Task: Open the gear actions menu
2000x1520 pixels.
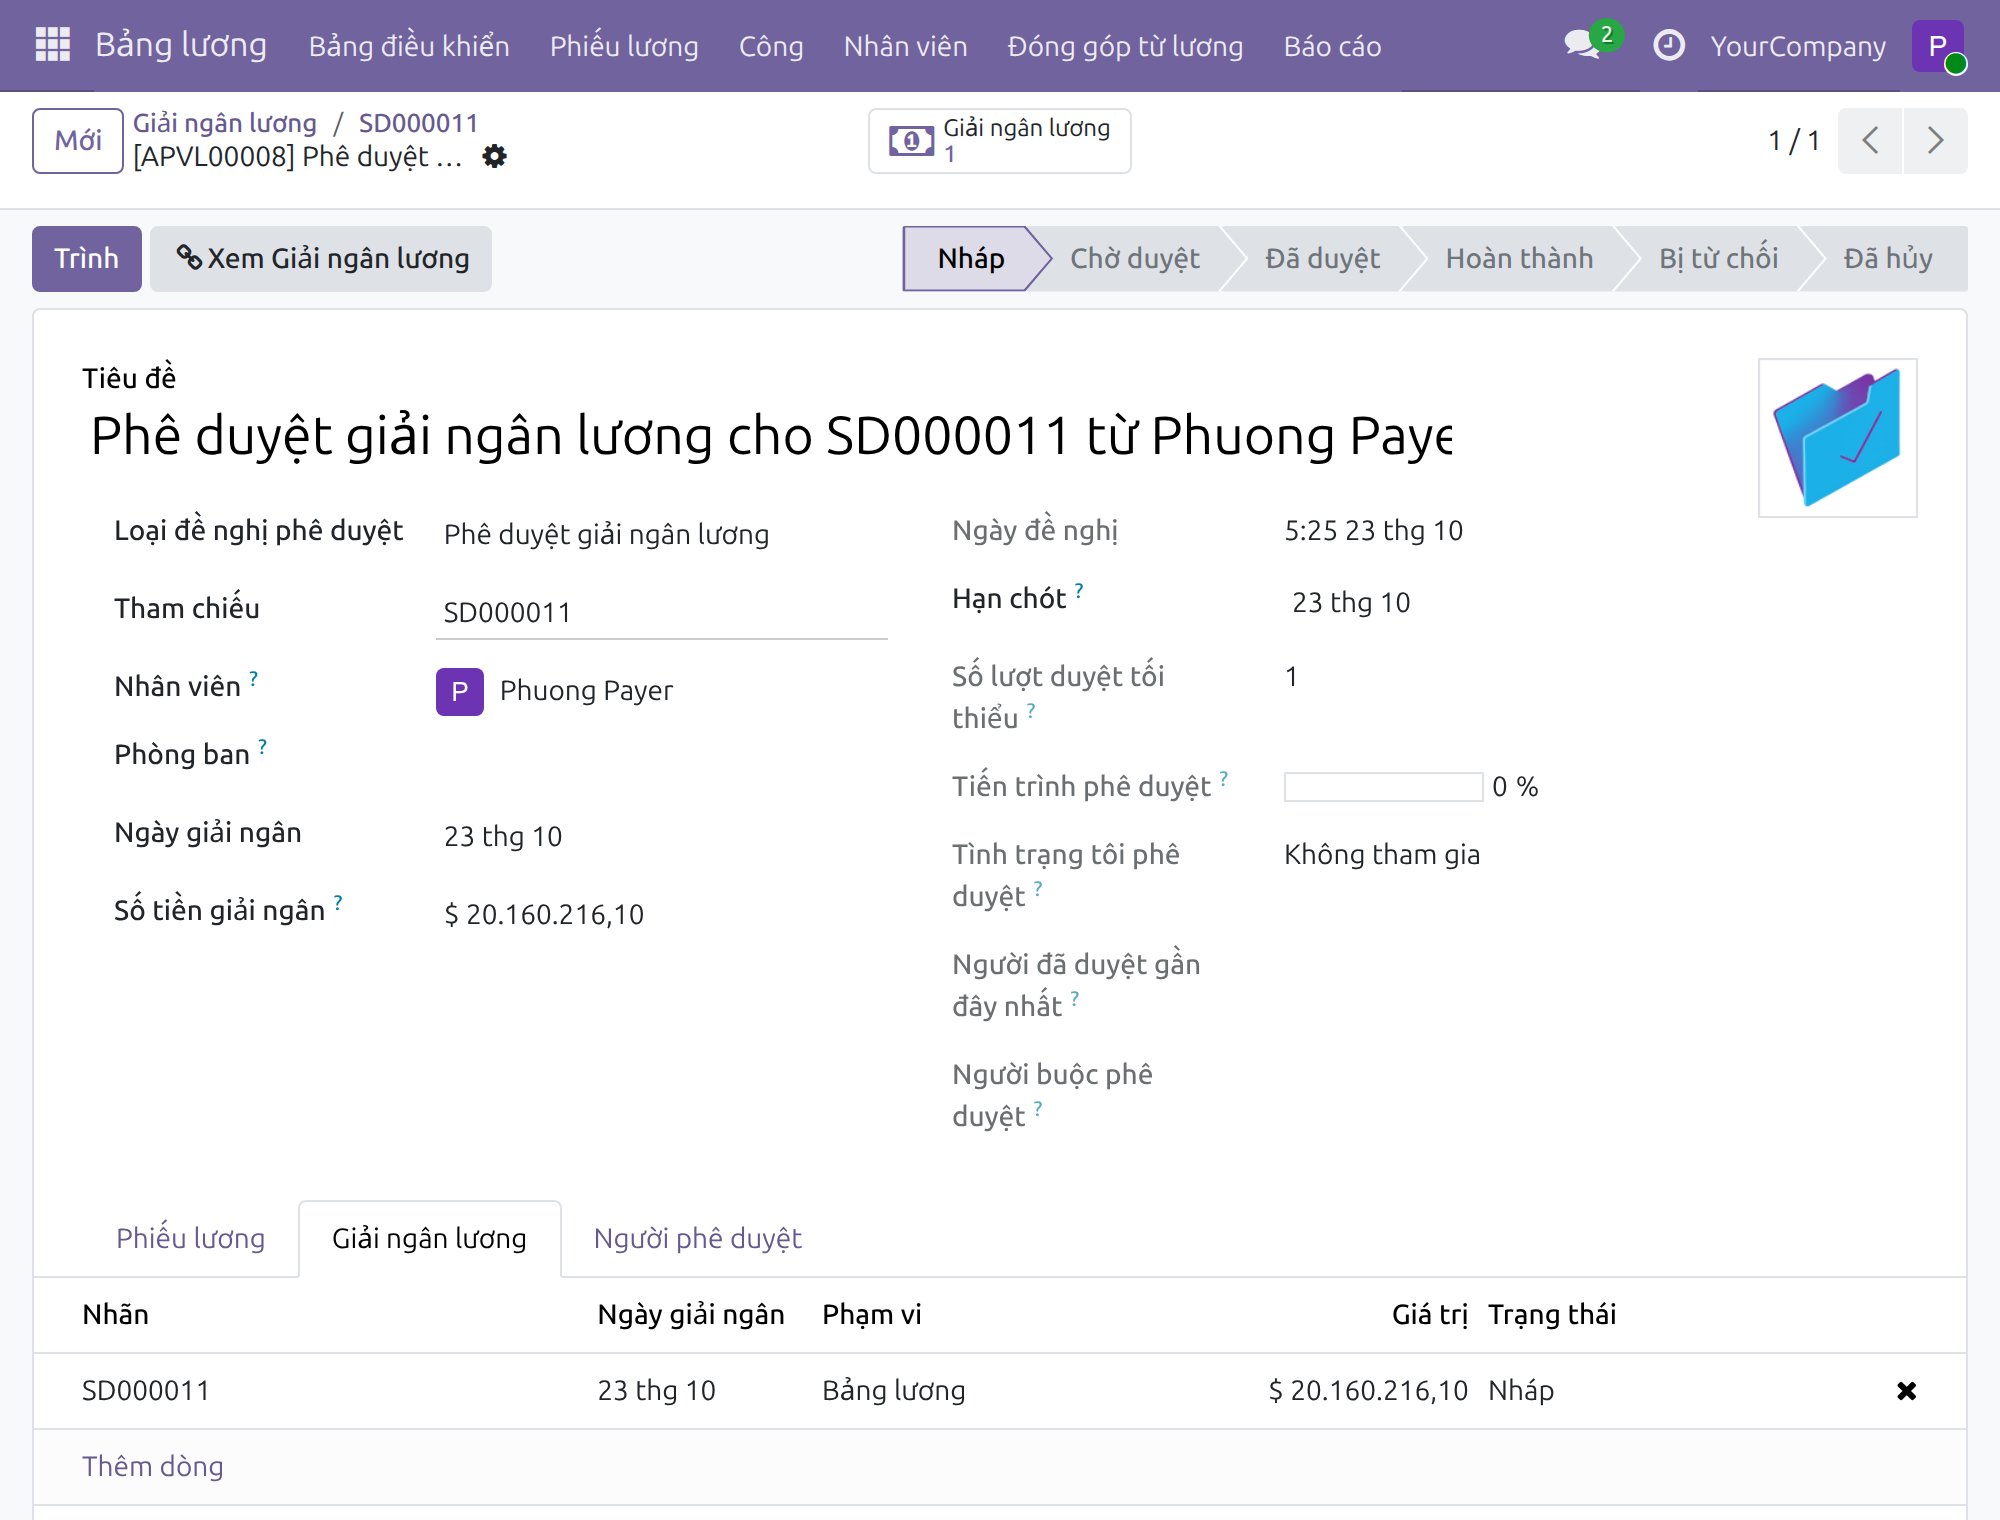Action: click(x=494, y=157)
